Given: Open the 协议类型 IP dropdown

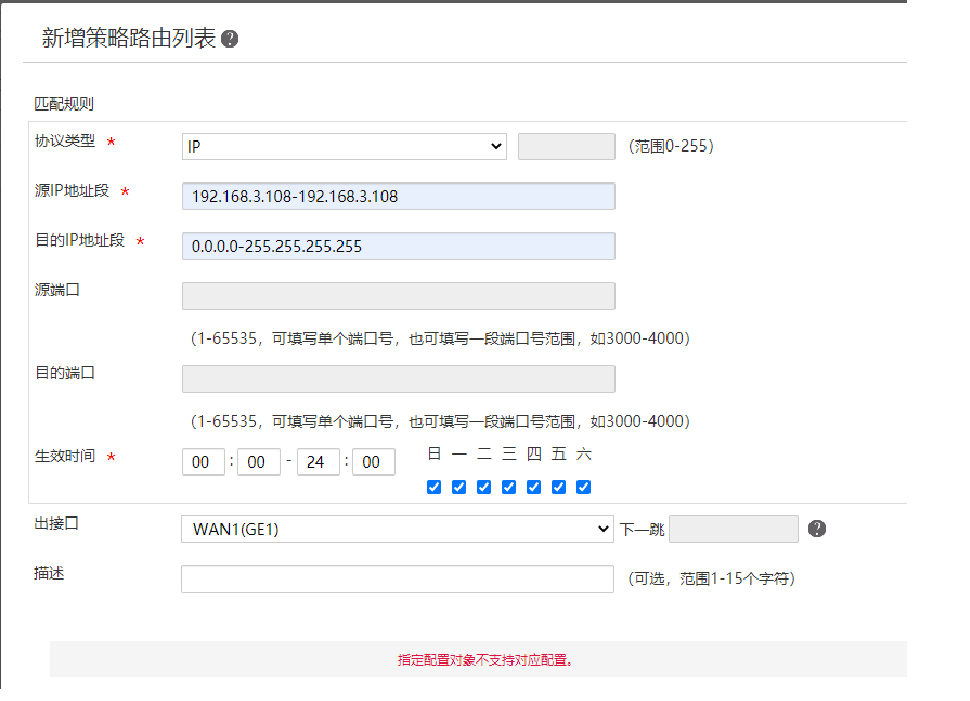Looking at the screenshot, I should 344,147.
